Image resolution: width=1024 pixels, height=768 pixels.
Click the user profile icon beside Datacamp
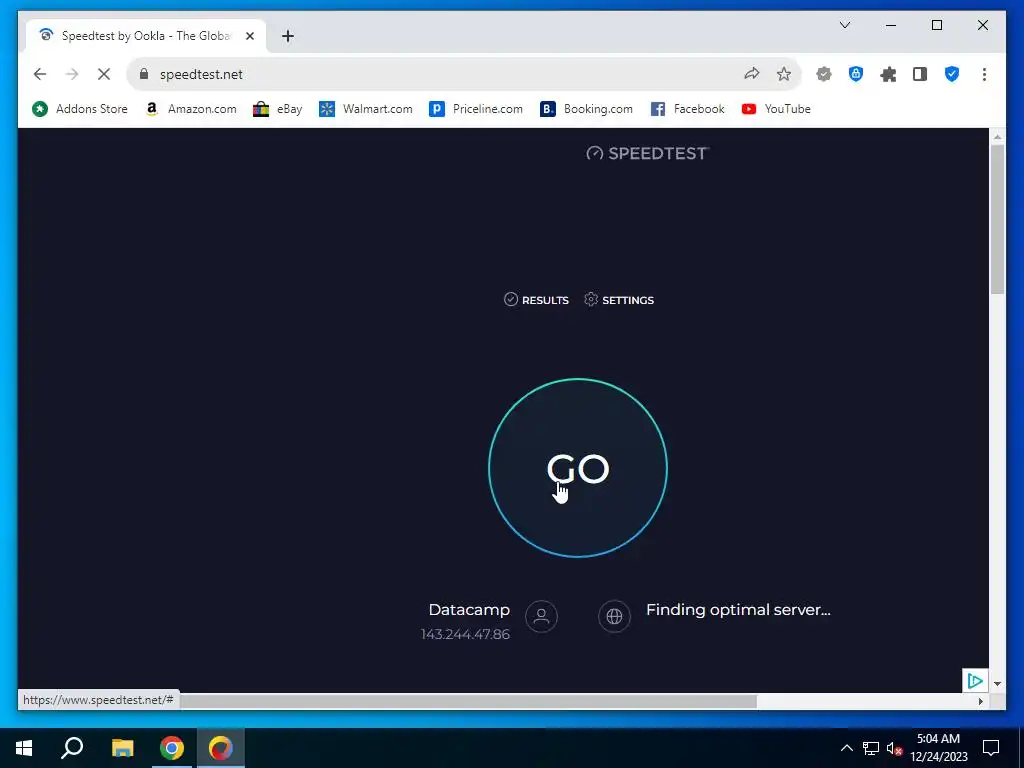point(541,616)
